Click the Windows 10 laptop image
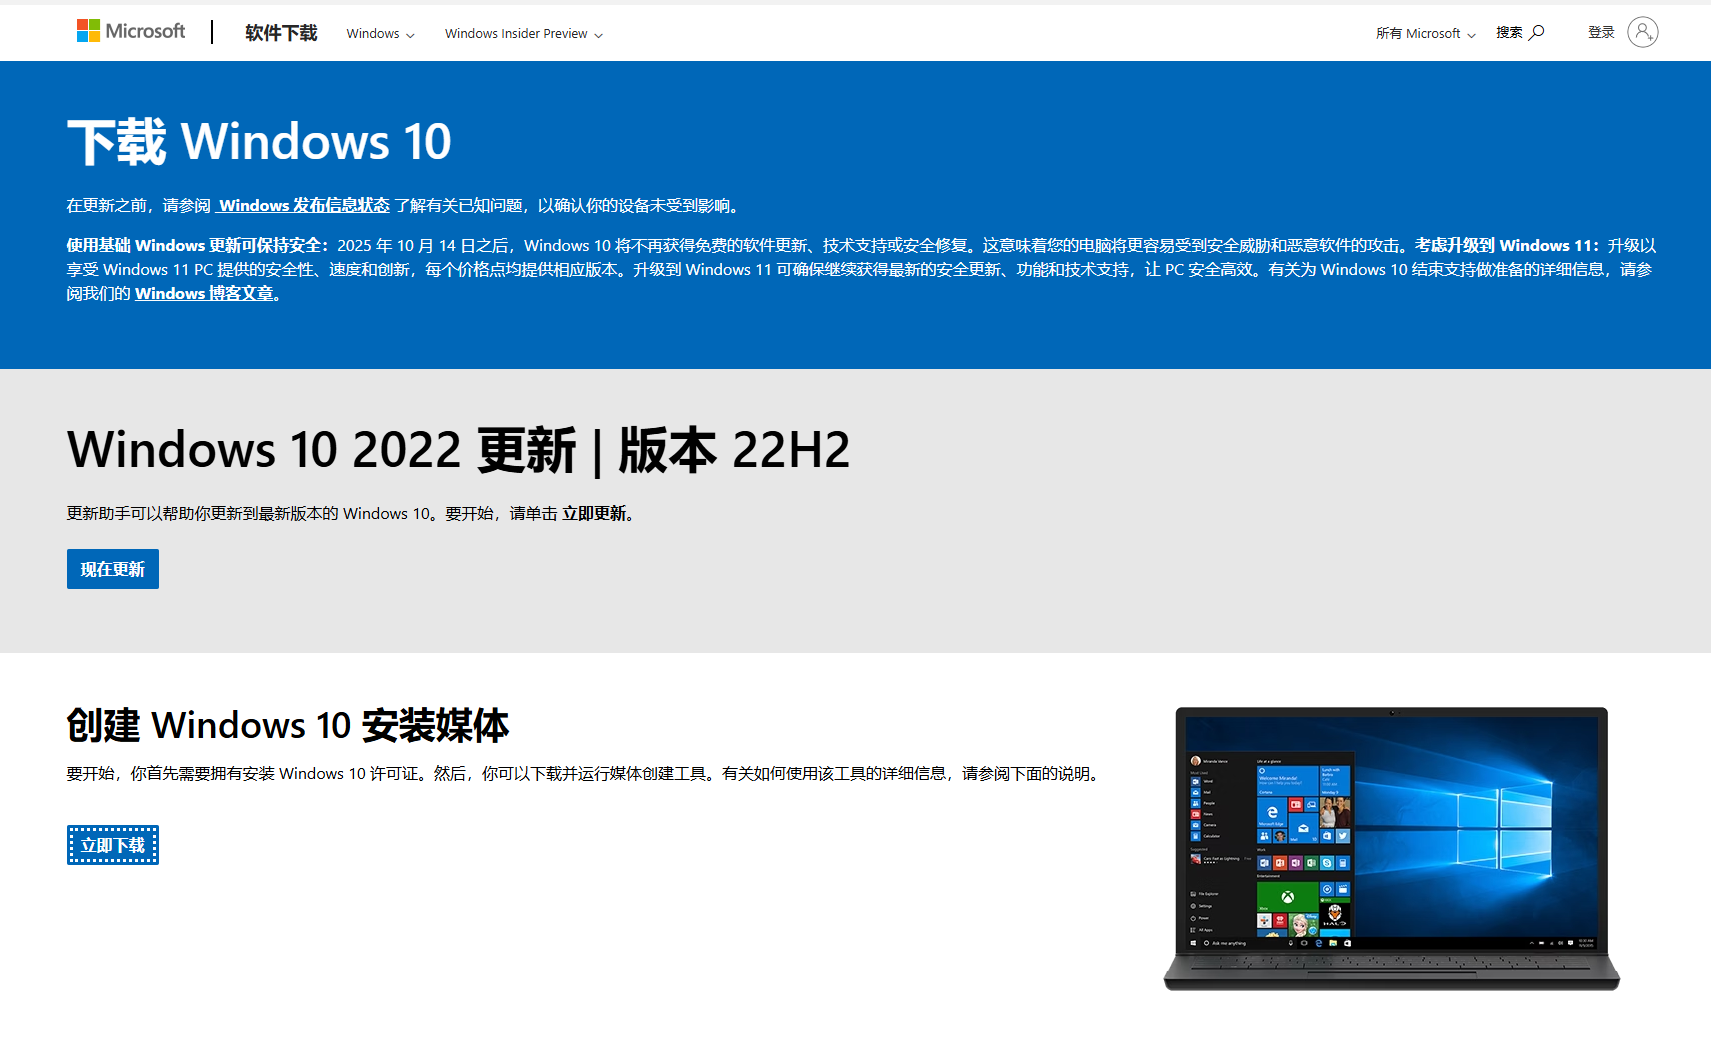The height and width of the screenshot is (1058, 1711). coord(1391,848)
